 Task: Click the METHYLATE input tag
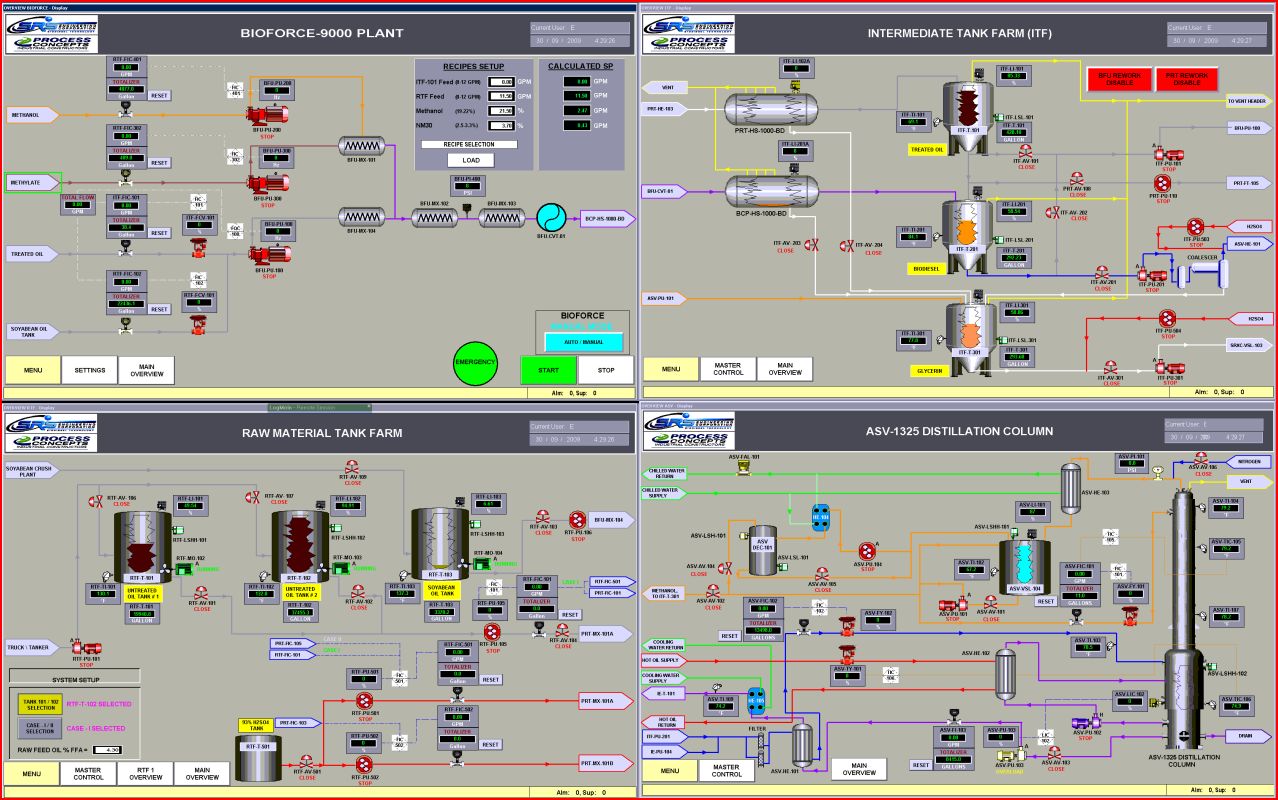34,183
